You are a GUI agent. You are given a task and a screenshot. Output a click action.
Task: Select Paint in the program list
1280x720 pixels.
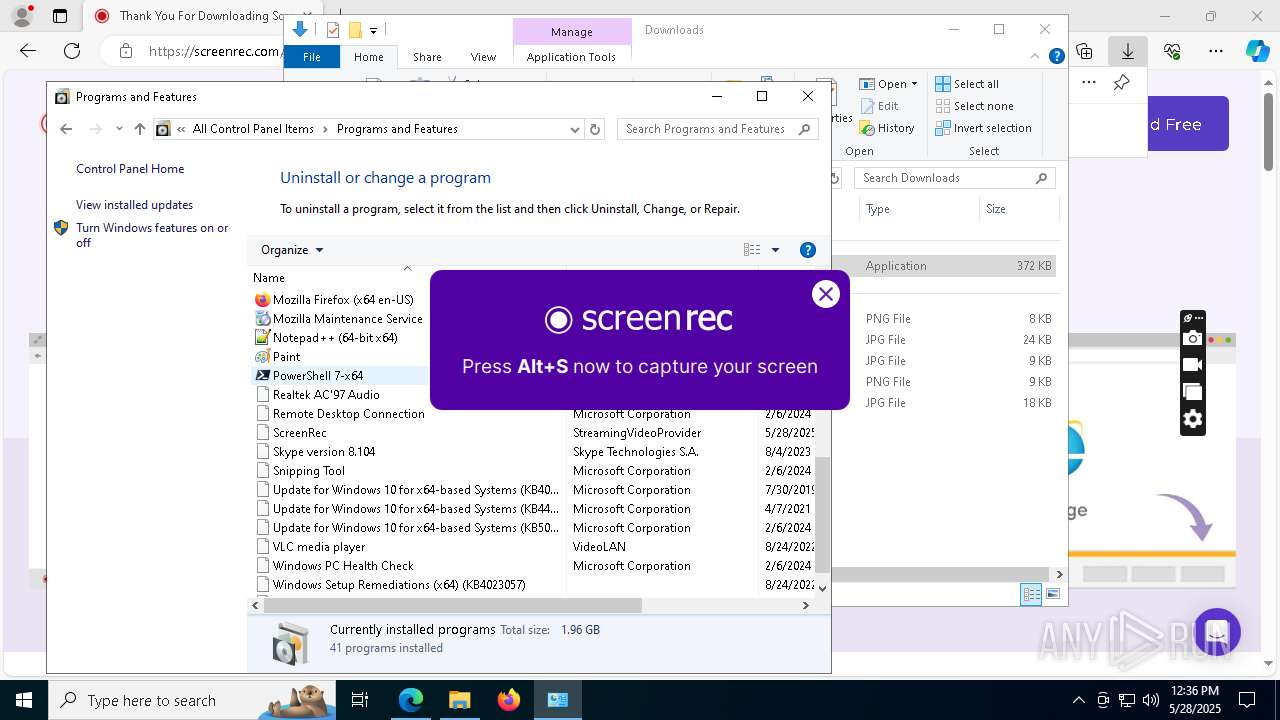286,357
